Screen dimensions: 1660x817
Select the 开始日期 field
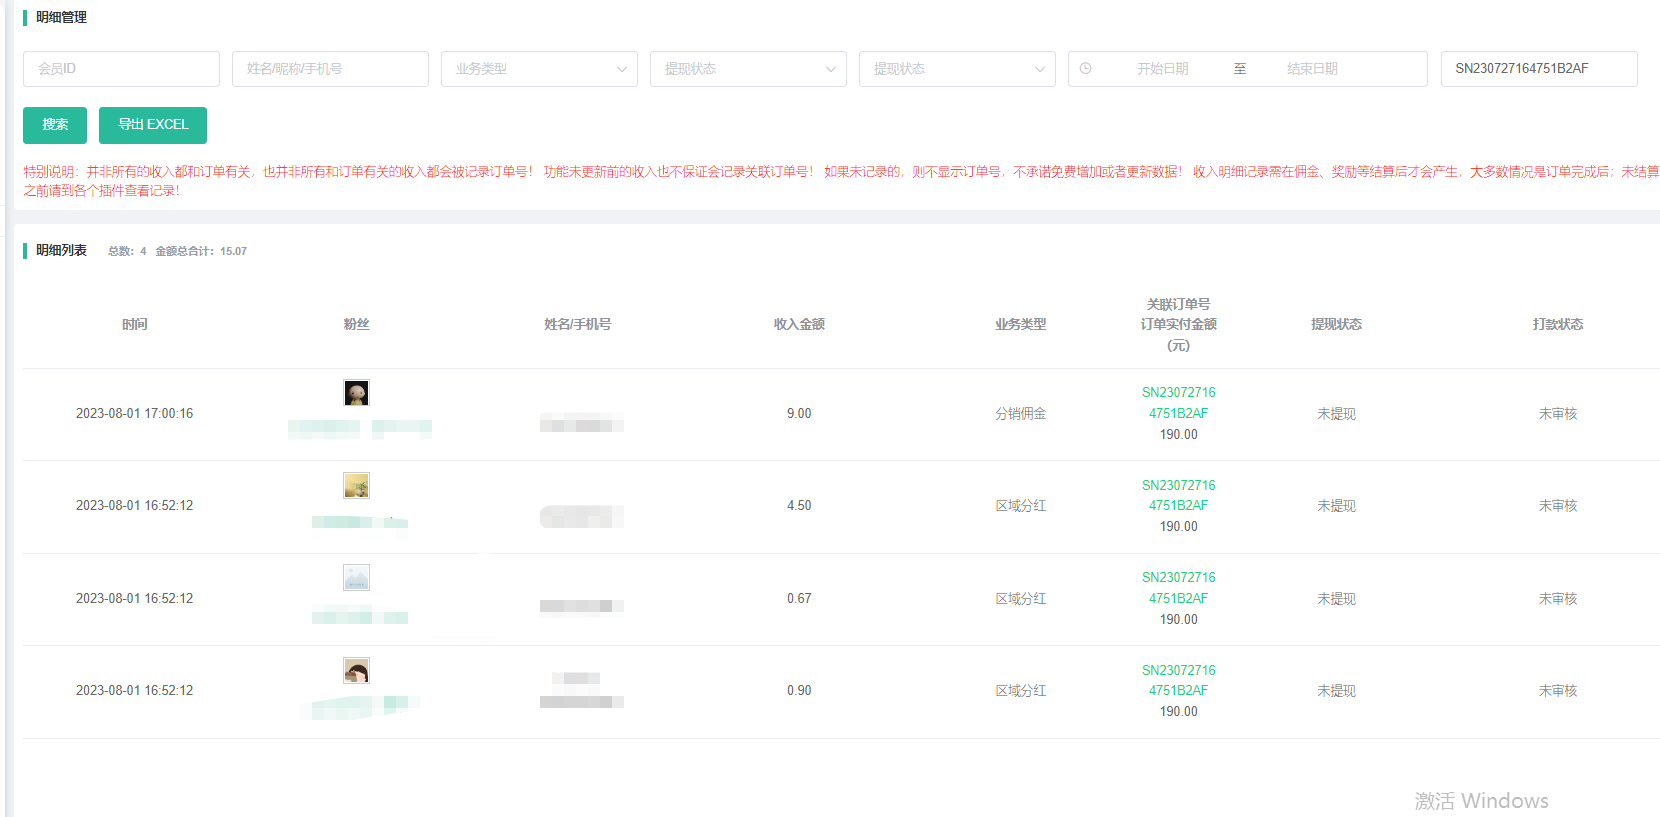[x=1162, y=69]
